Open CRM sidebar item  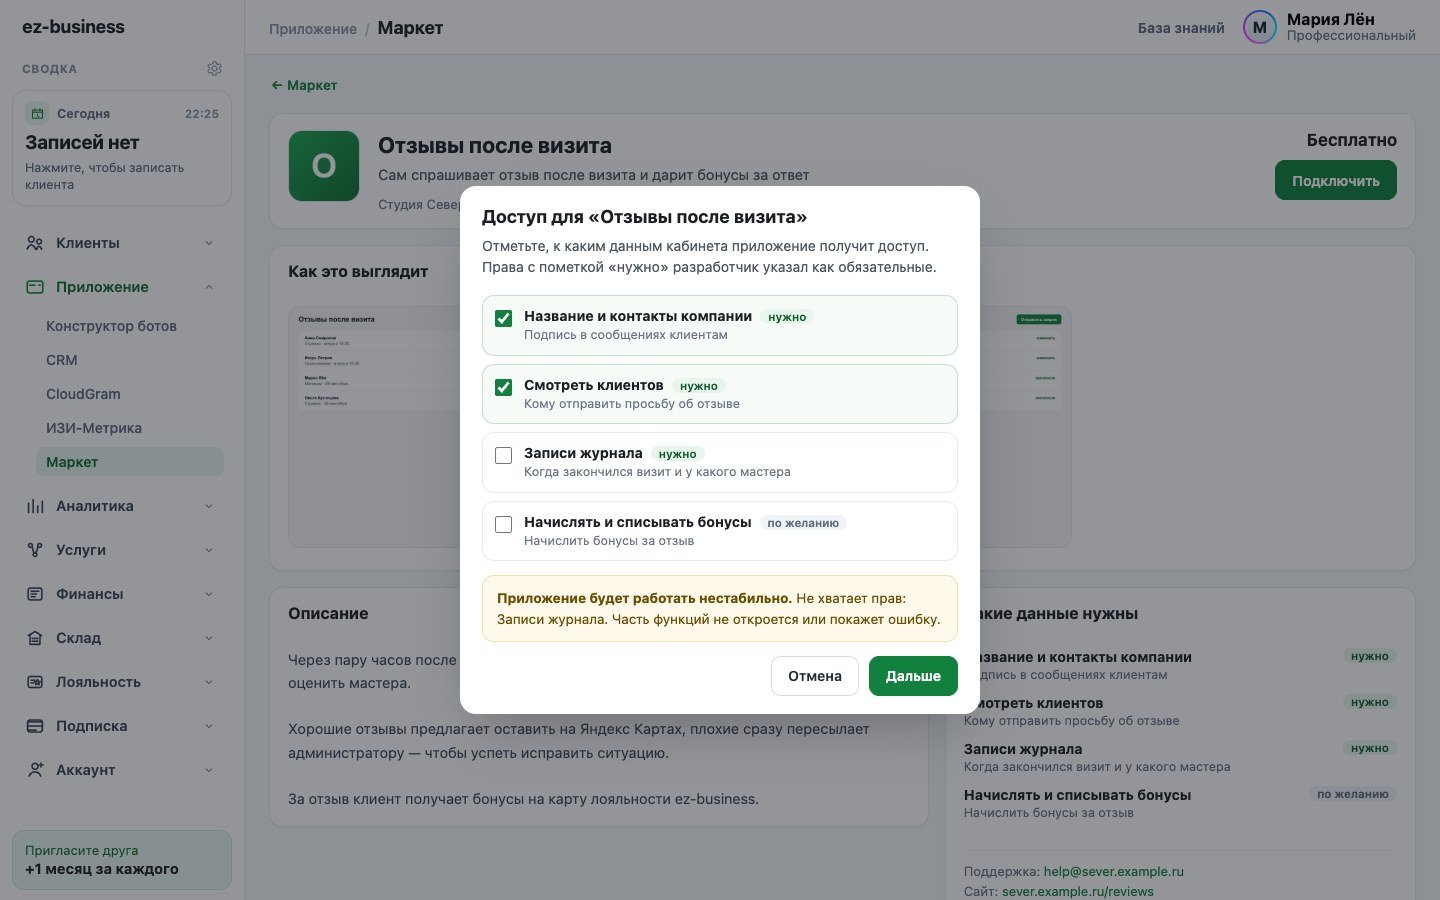click(x=130, y=360)
